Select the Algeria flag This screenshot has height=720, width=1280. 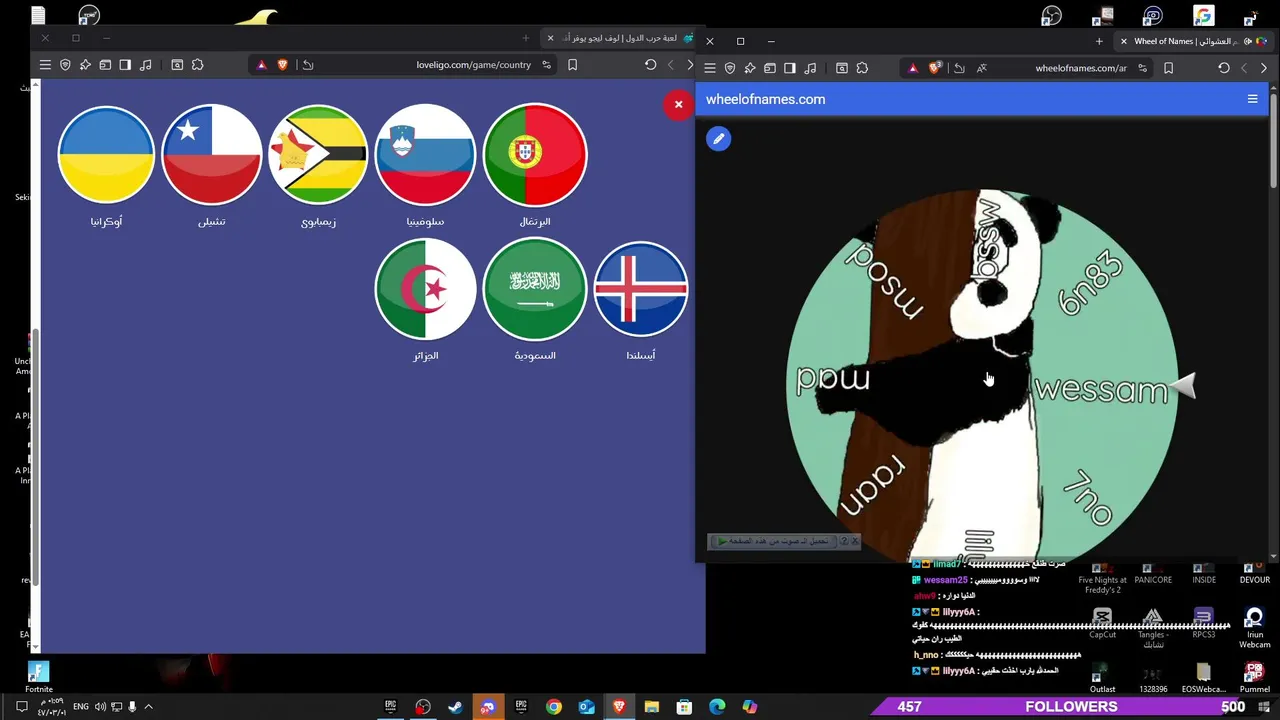[425, 289]
